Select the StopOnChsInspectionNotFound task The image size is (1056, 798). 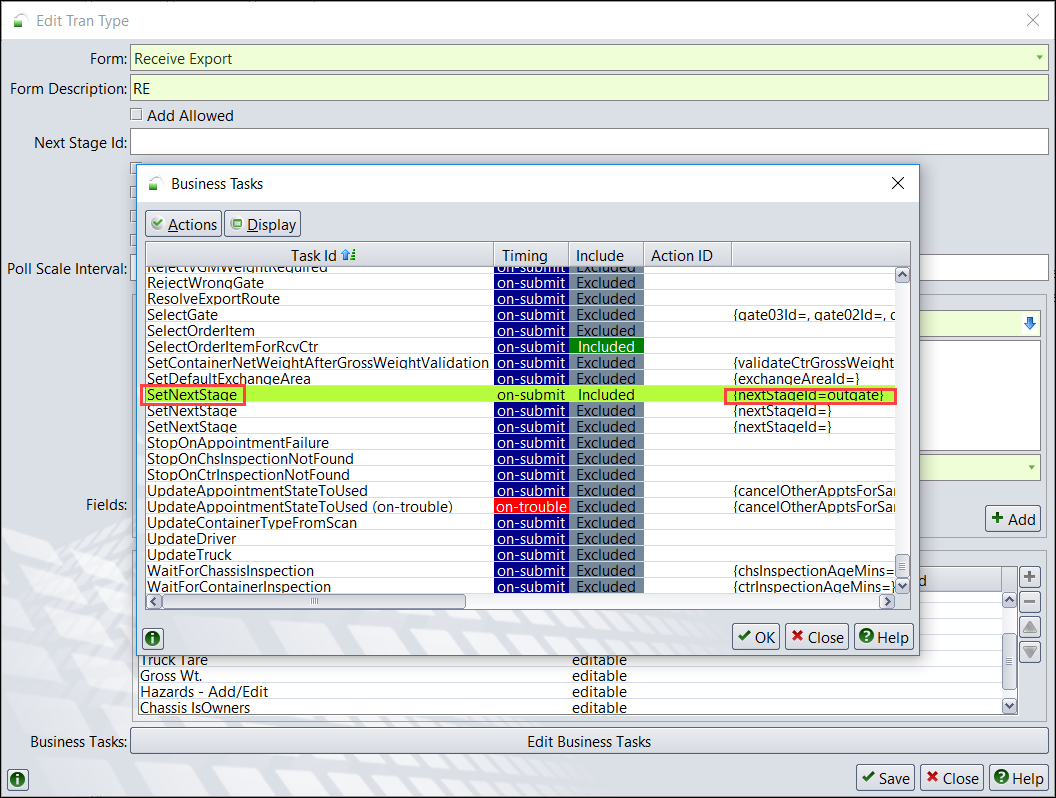click(x=521, y=459)
